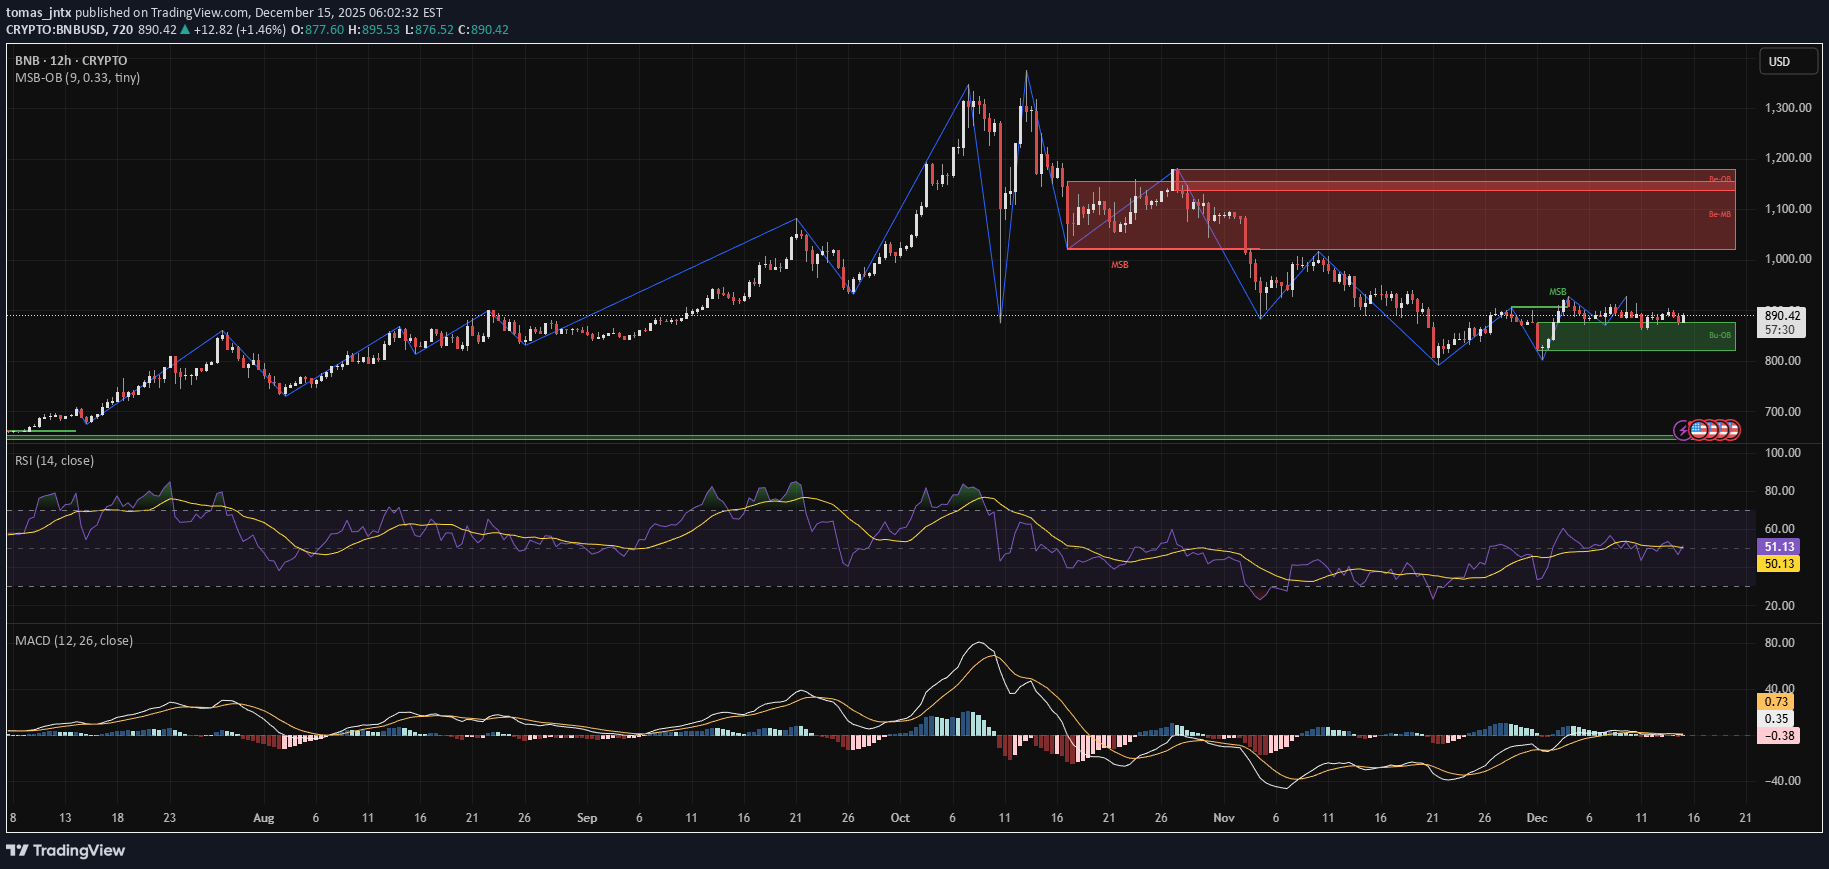The height and width of the screenshot is (869, 1829).
Task: Click the Oct label on the time axis
Action: 900,818
